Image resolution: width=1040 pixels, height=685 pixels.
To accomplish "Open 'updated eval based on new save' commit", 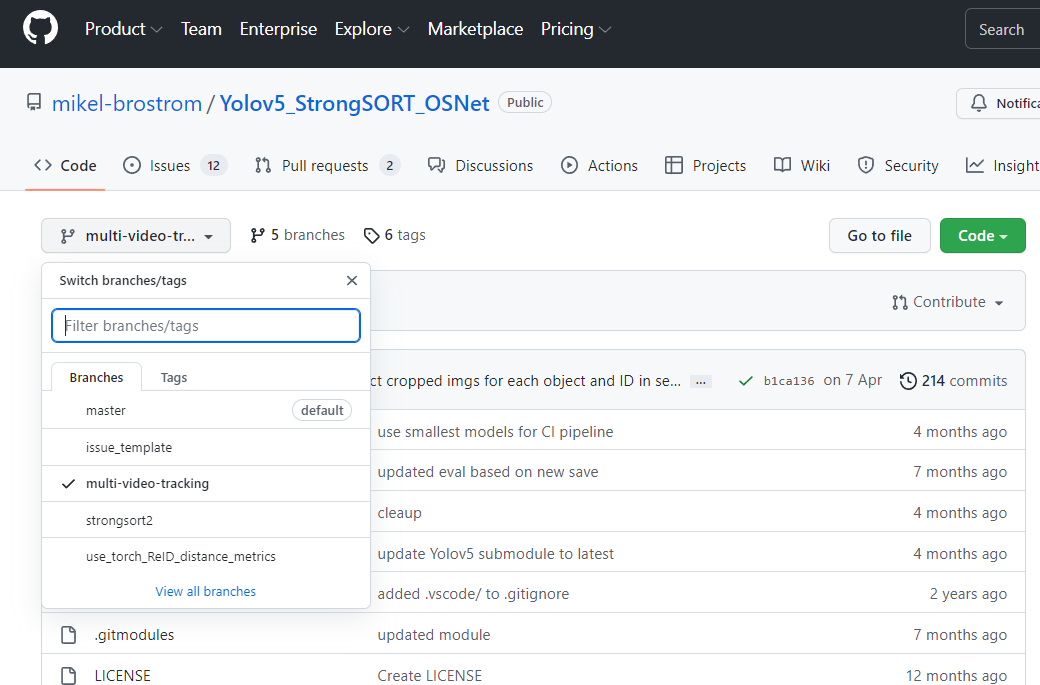I will coord(488,471).
